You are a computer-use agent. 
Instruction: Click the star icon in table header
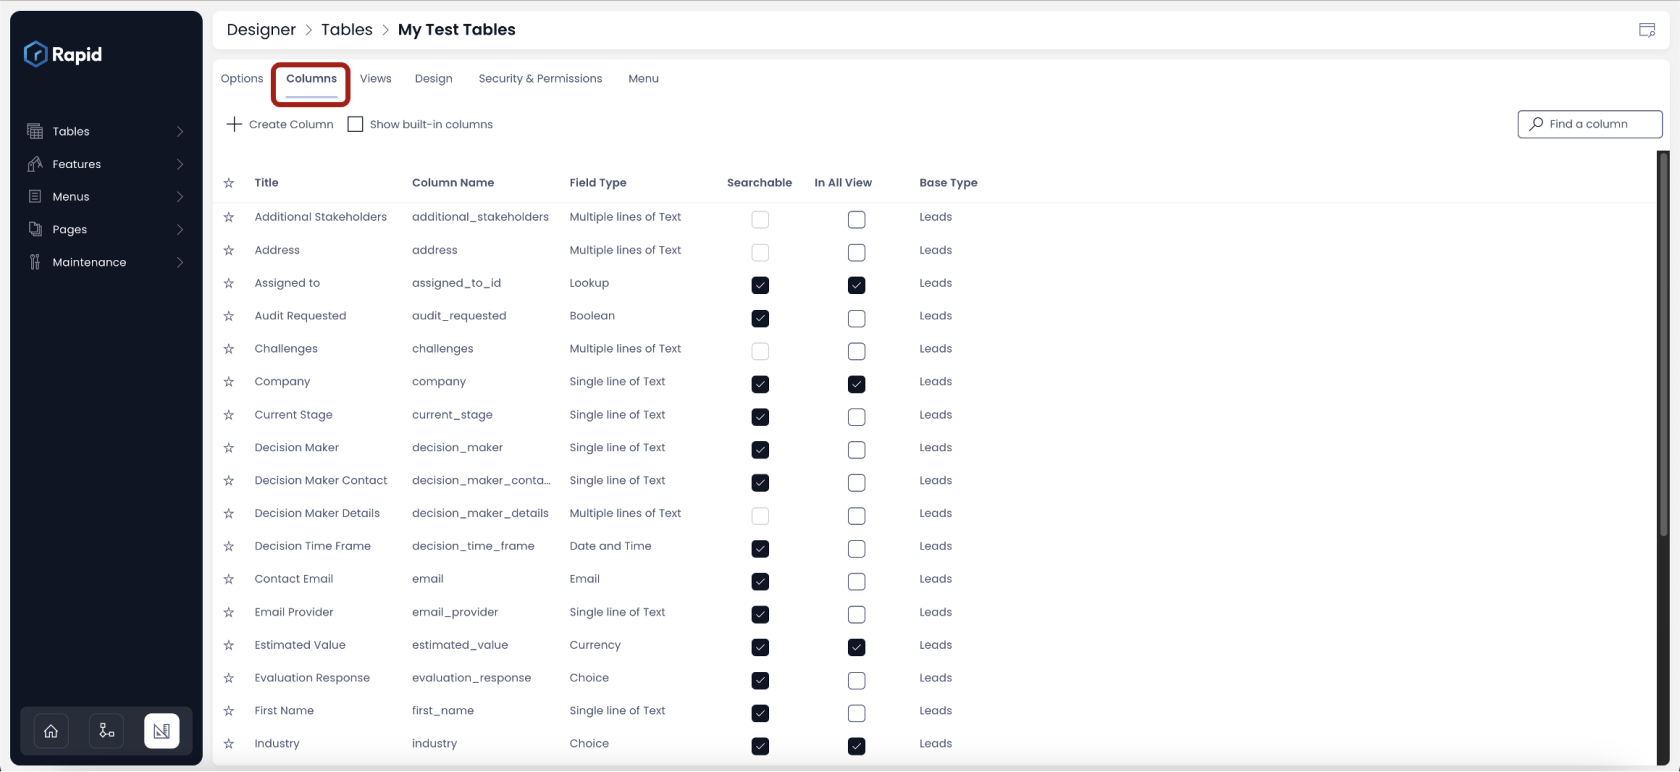point(229,183)
